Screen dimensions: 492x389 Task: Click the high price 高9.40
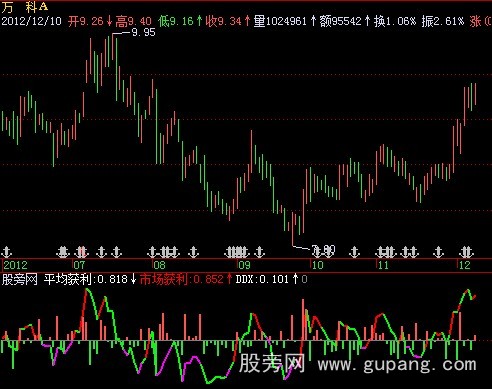pyautogui.click(x=134, y=21)
